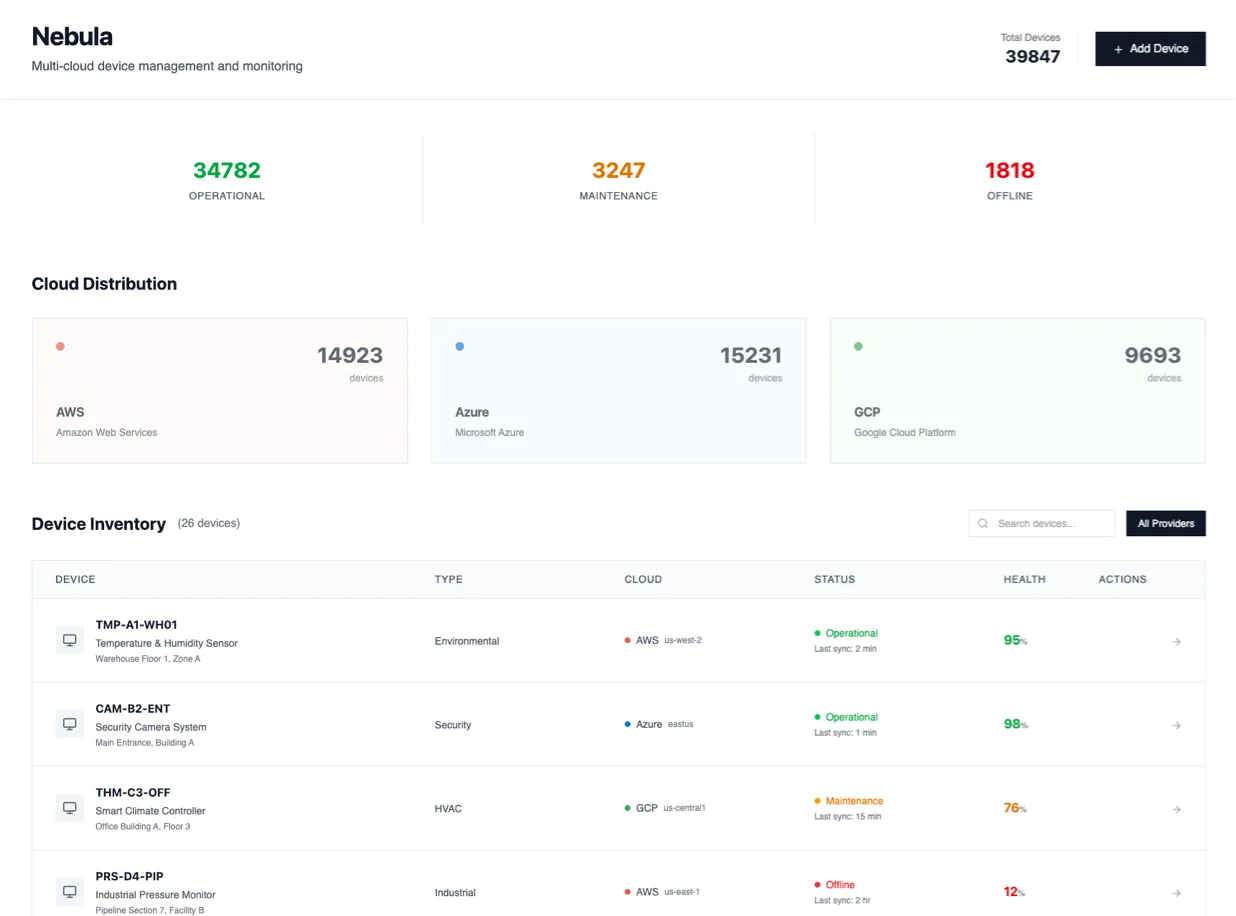Click the Nebula title heading
This screenshot has width=1236, height=916.
click(x=72, y=37)
